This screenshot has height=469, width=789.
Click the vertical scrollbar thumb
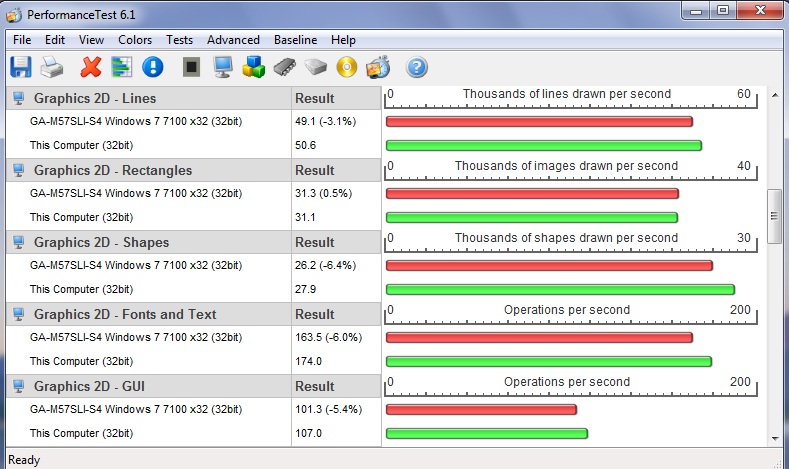(x=774, y=216)
